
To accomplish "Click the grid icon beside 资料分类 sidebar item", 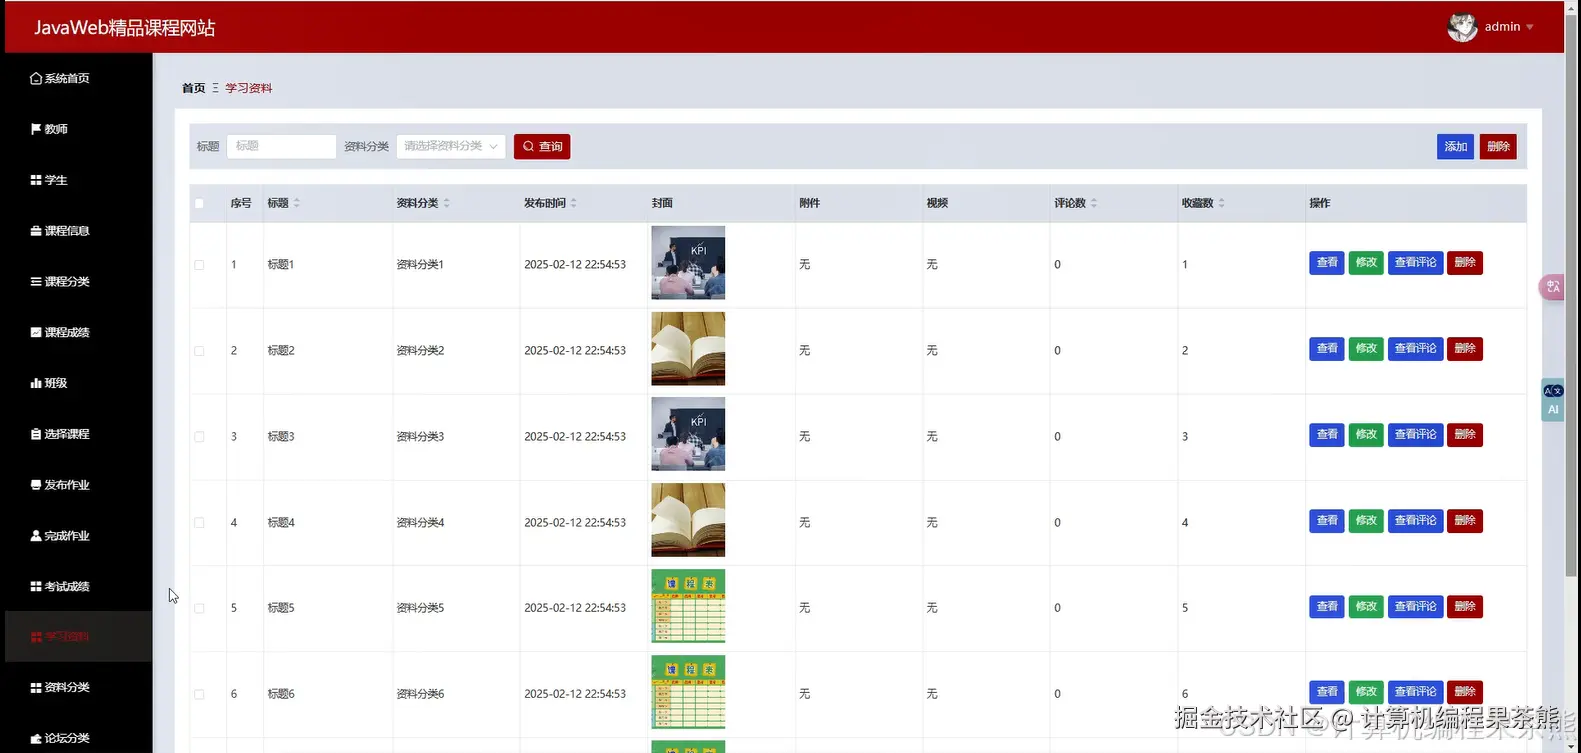I will (36, 688).
